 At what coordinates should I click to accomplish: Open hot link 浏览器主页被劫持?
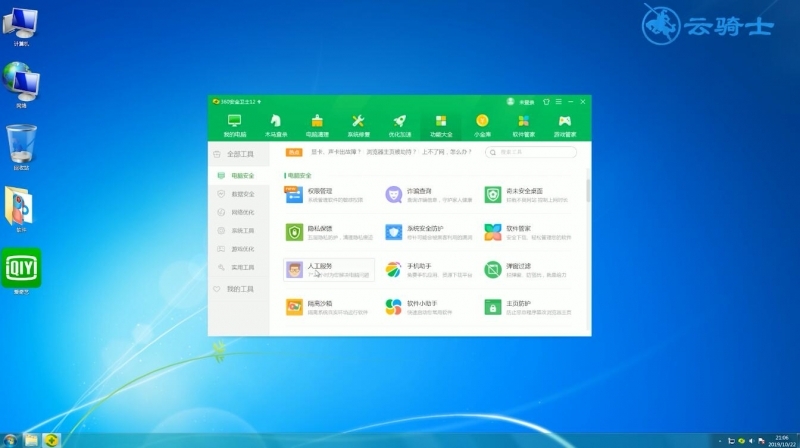[x=391, y=152]
